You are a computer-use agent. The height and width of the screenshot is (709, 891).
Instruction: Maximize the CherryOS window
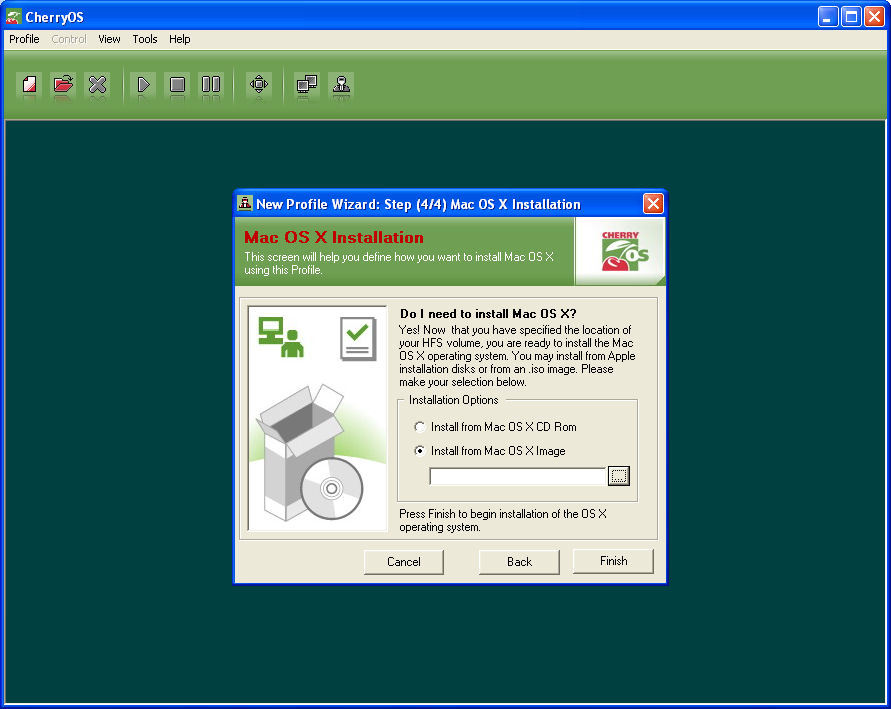click(x=851, y=16)
